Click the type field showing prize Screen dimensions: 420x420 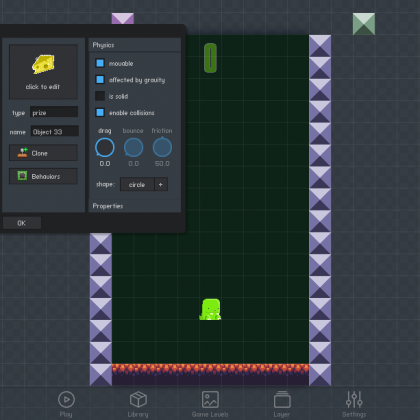[x=54, y=112]
